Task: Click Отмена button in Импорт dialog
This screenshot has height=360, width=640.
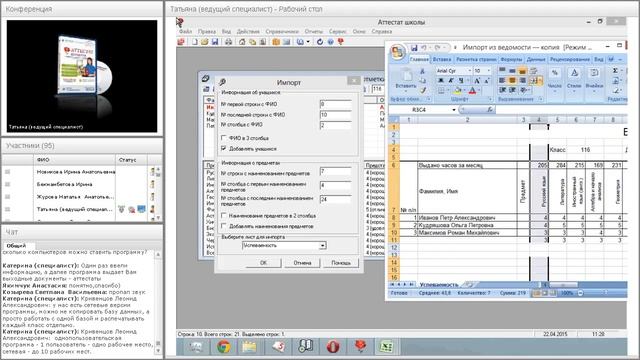Action: [x=302, y=263]
